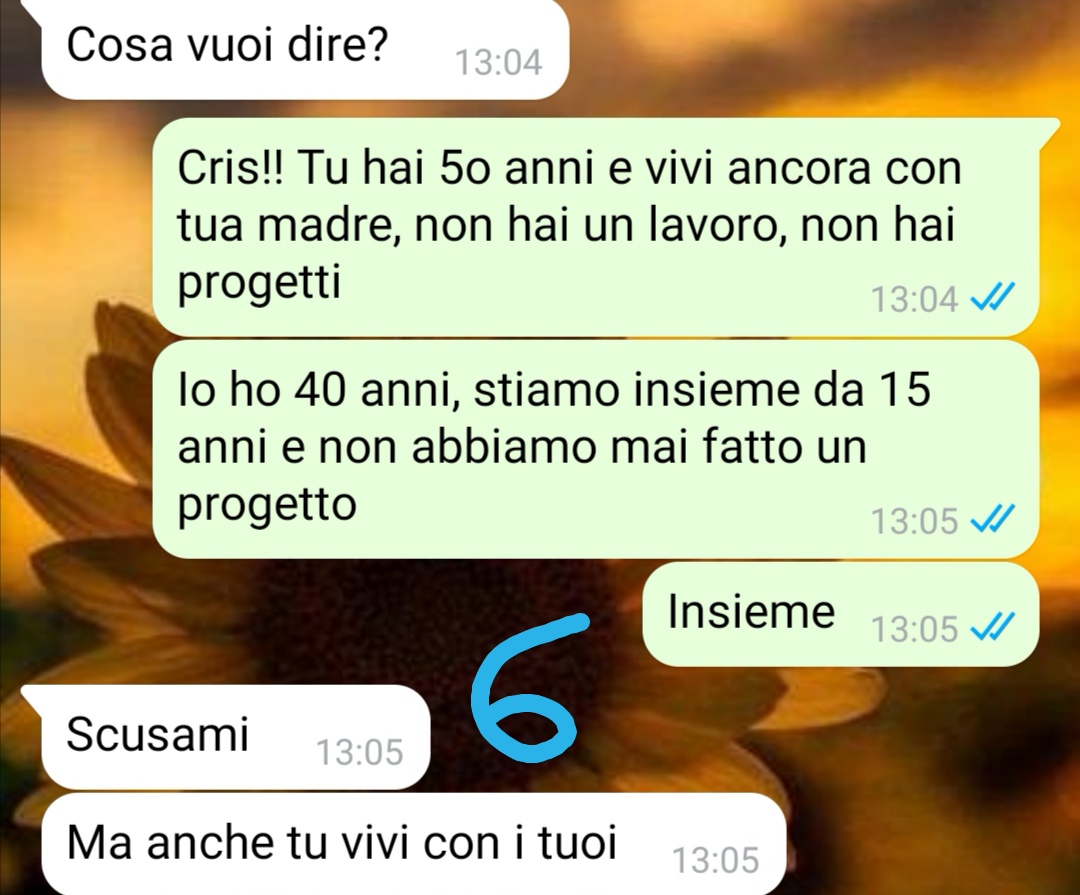This screenshot has width=1080, height=895.
Task: Click the 13:05 timestamp next to 'Scusami'
Action: coord(360,752)
